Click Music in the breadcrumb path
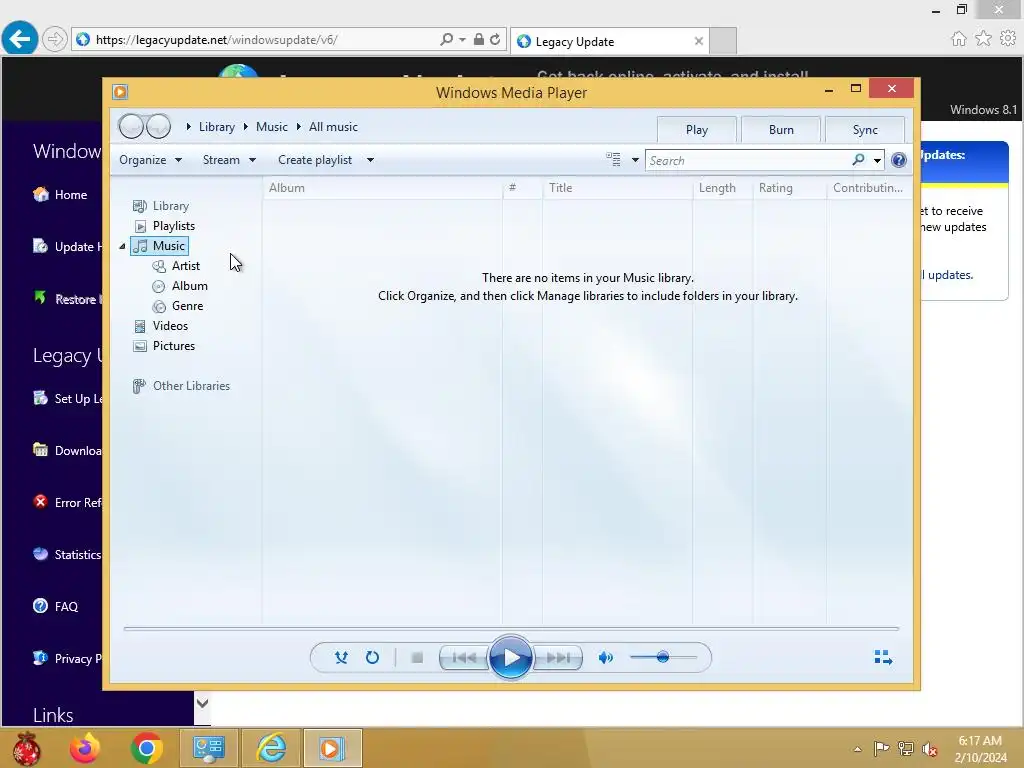1024x768 pixels. 272,127
